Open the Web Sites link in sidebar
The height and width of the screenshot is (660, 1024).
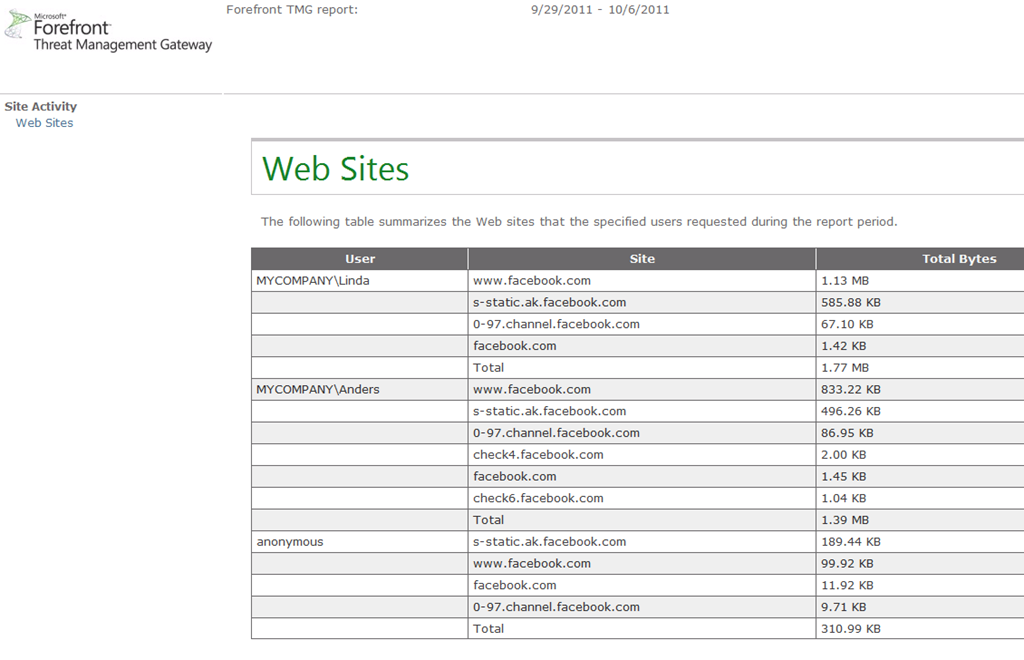point(44,123)
